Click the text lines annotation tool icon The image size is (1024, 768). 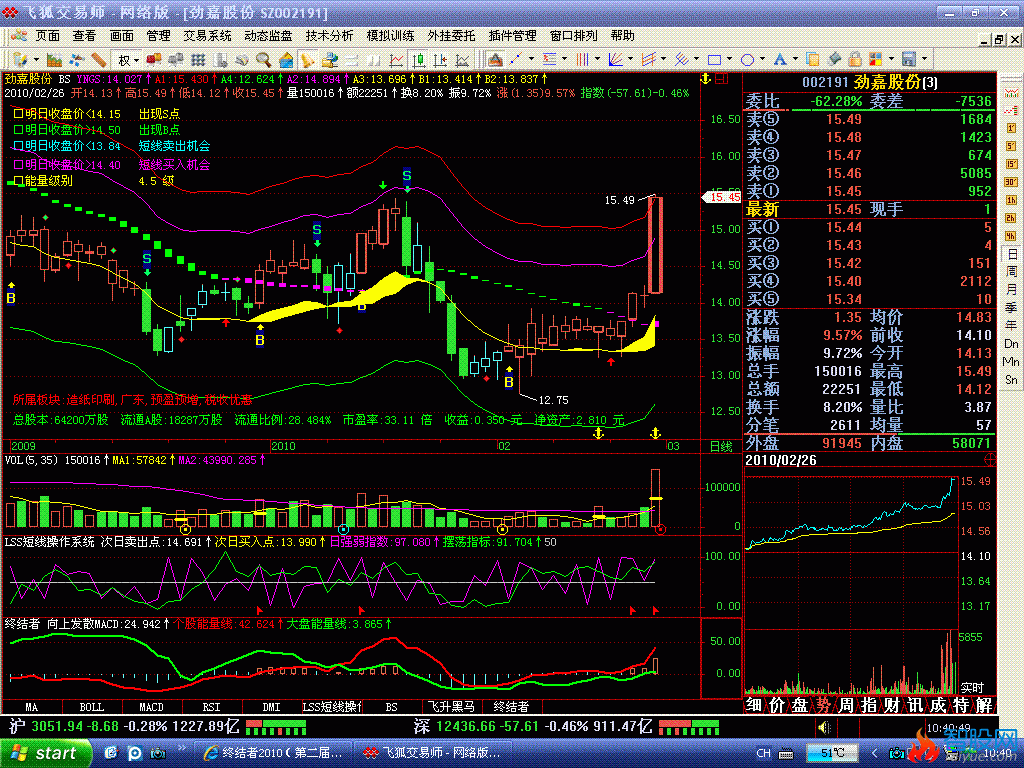click(x=550, y=60)
